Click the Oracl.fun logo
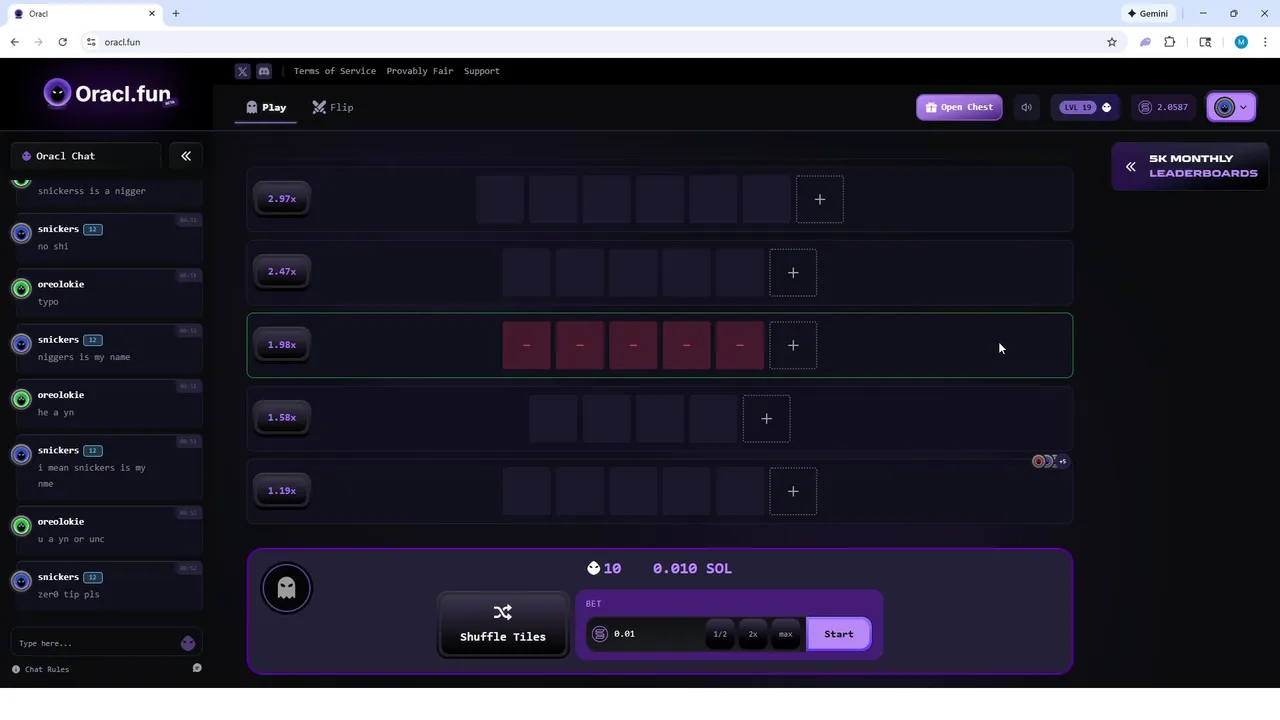The width and height of the screenshot is (1280, 720). click(109, 94)
